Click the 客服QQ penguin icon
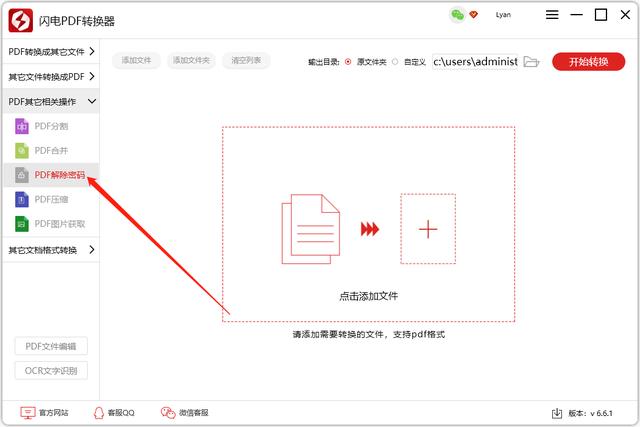The width and height of the screenshot is (640, 427). 99,413
